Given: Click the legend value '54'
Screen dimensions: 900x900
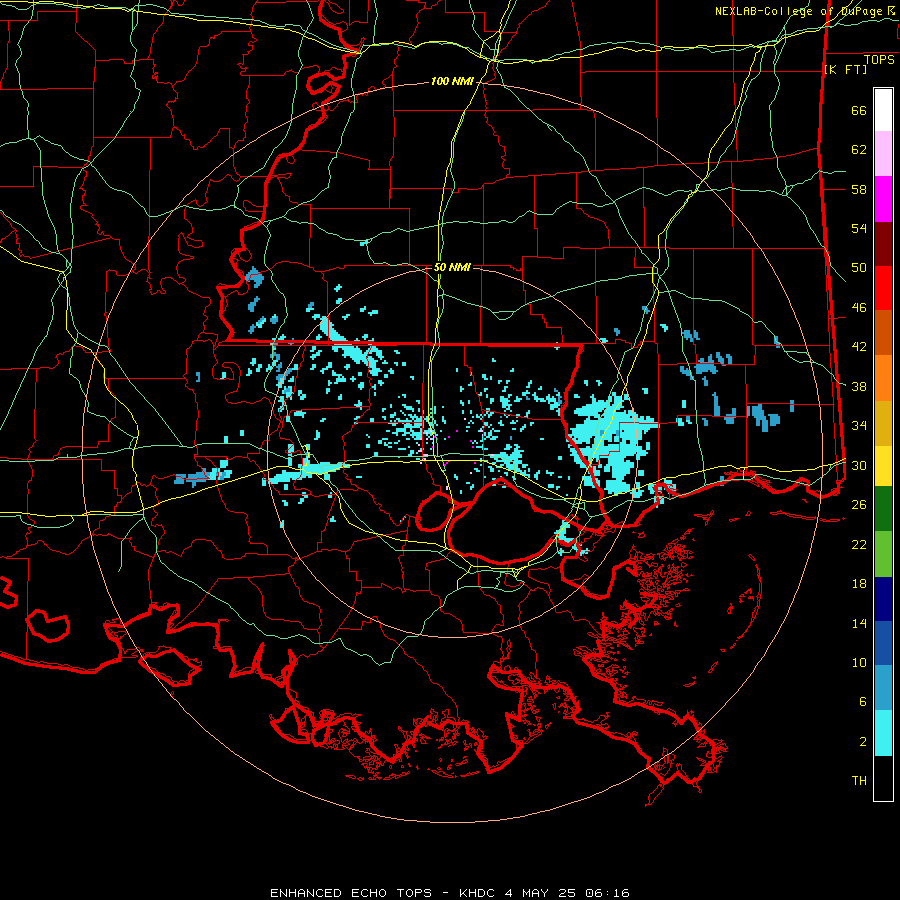Looking at the screenshot, I should pos(859,229).
